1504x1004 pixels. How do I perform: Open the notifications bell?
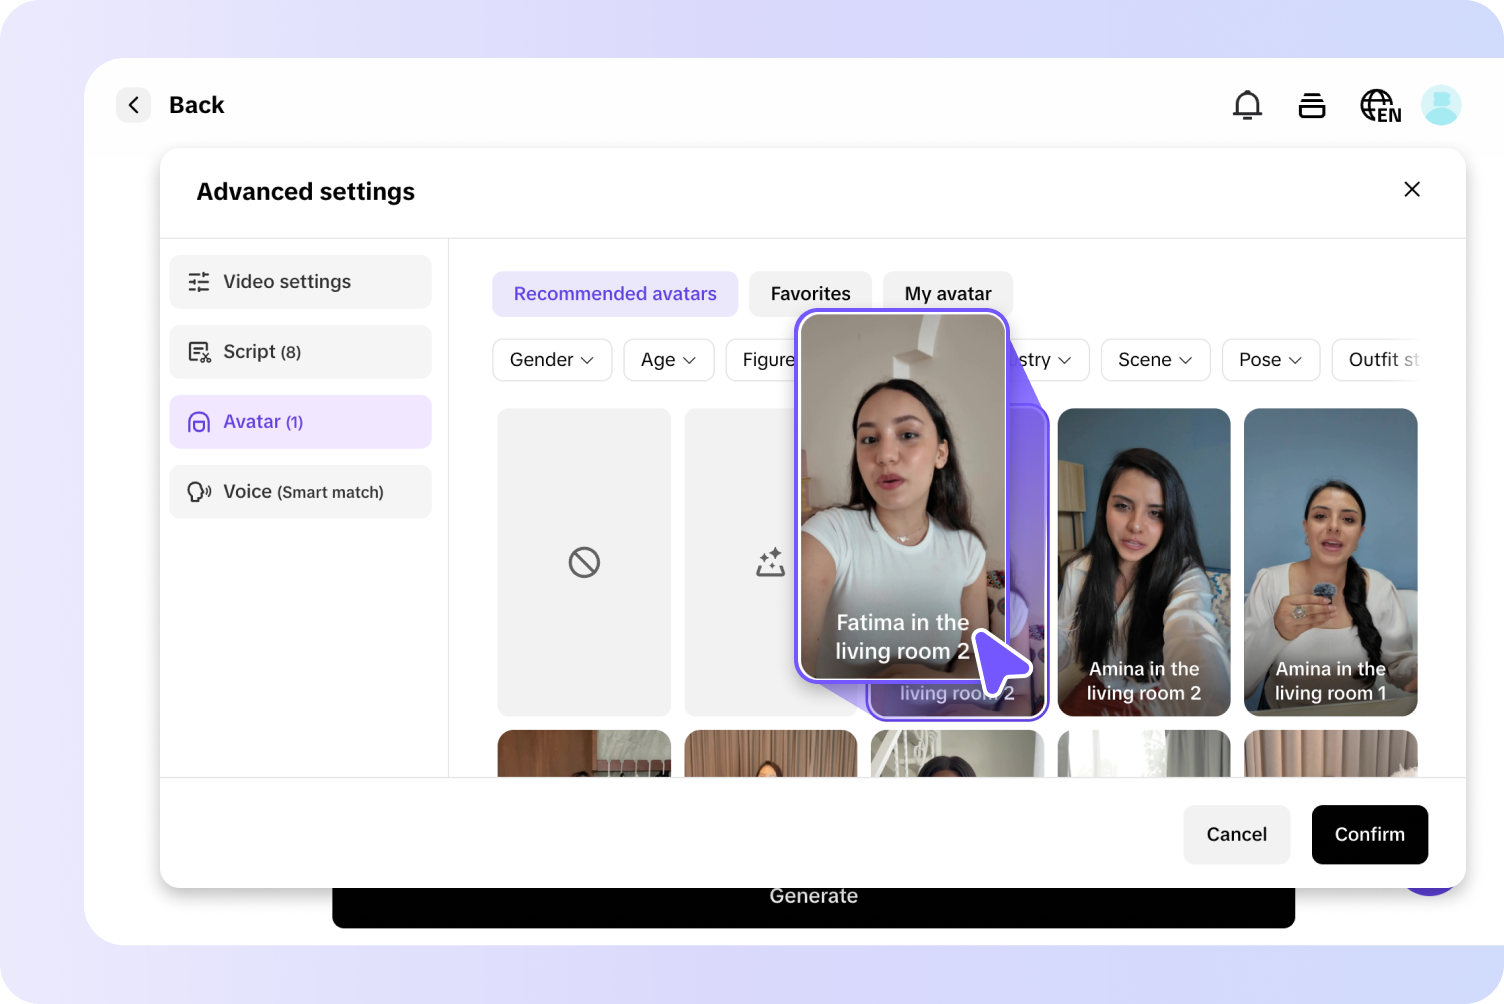coord(1247,105)
